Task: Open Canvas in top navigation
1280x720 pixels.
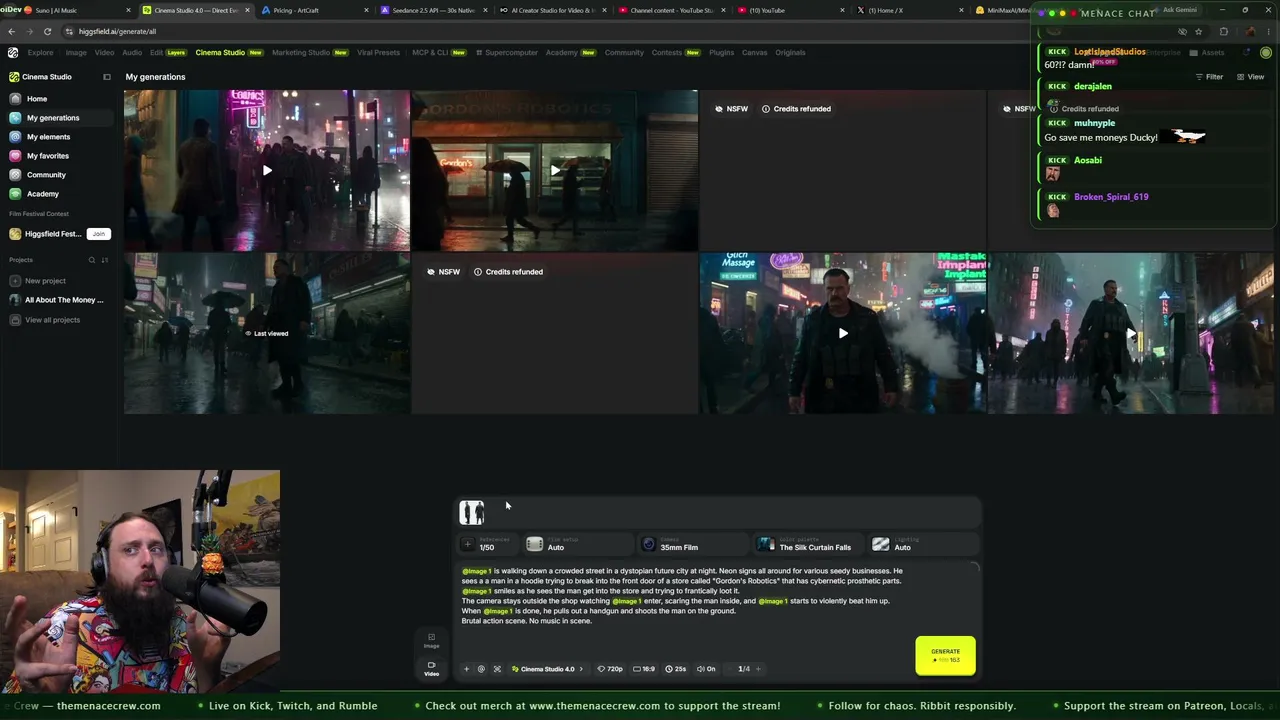Action: tap(754, 53)
